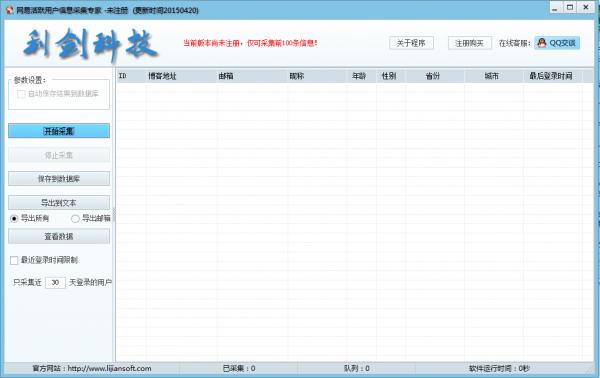Toggle the 自动保存结果到数据库 checkbox

tap(21, 94)
